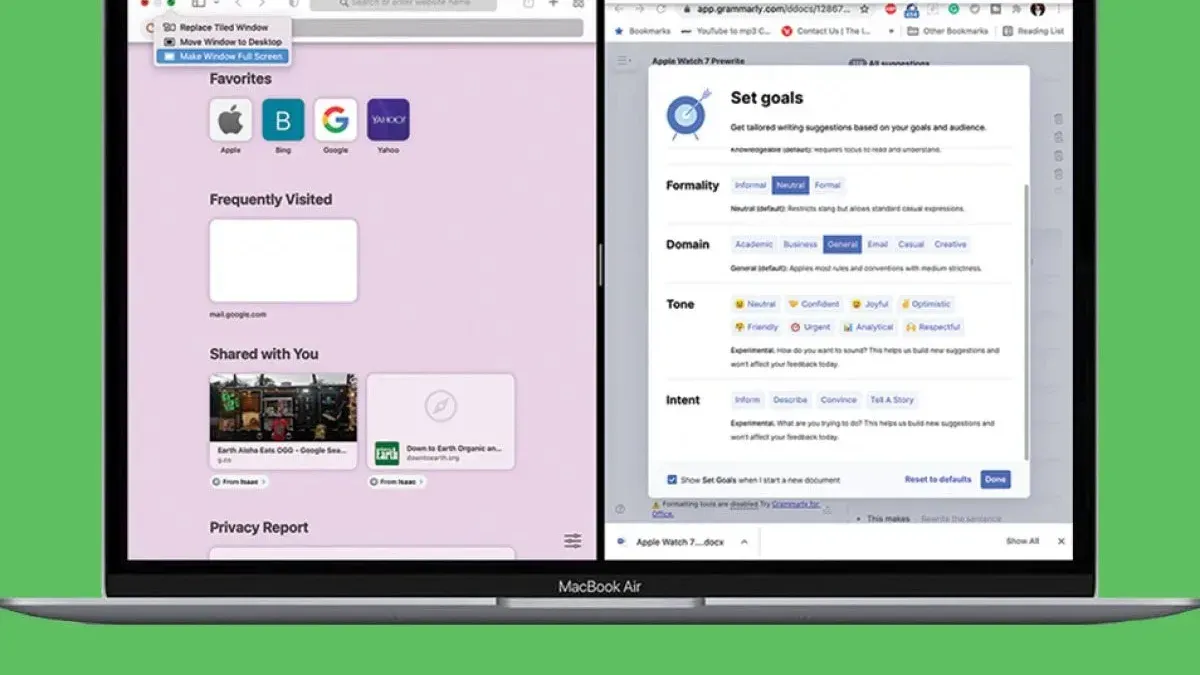Select the Confident tone
Image resolution: width=1200 pixels, height=675 pixels.
coord(813,304)
